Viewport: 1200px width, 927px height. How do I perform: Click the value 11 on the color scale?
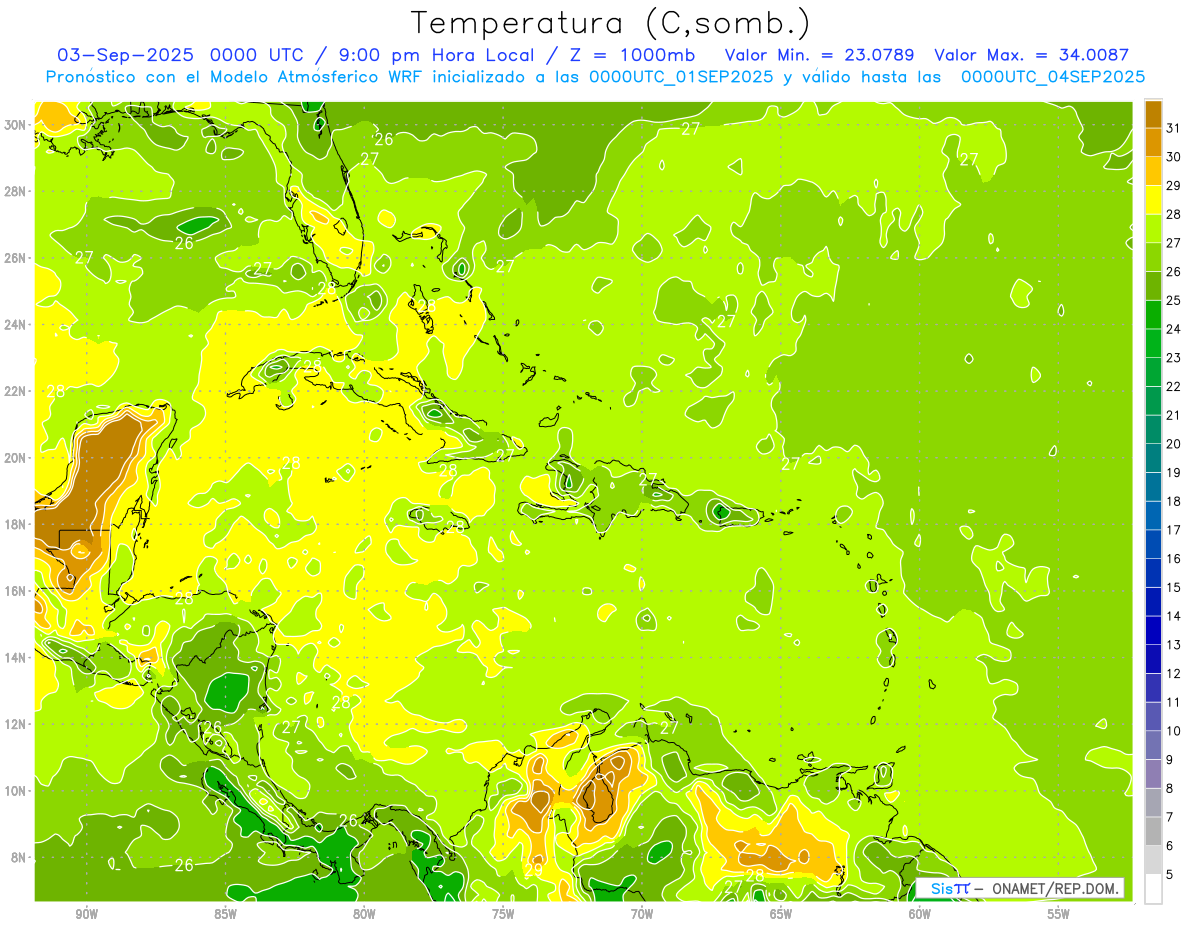(x=1174, y=702)
